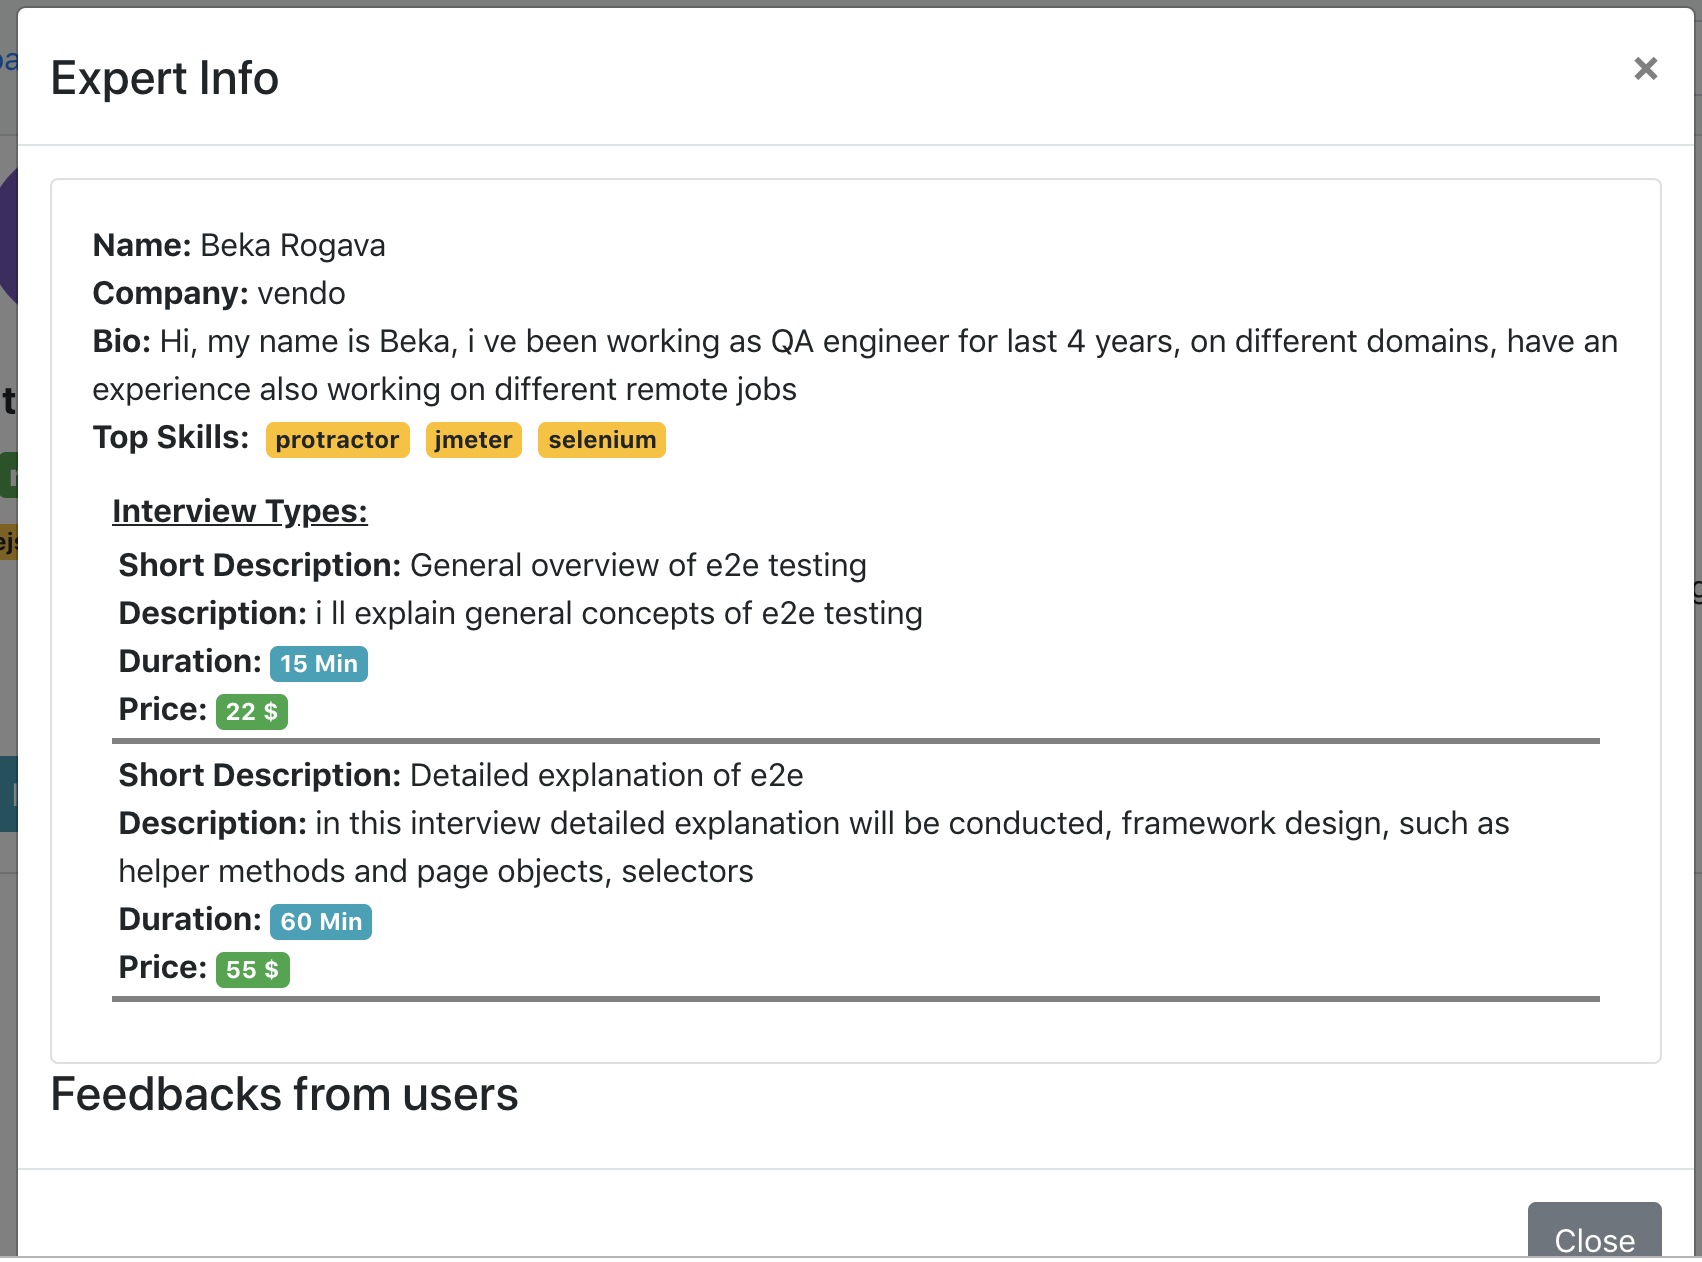The height and width of the screenshot is (1262, 1702).
Task: Click the jmeter skill badge
Action: (473, 440)
